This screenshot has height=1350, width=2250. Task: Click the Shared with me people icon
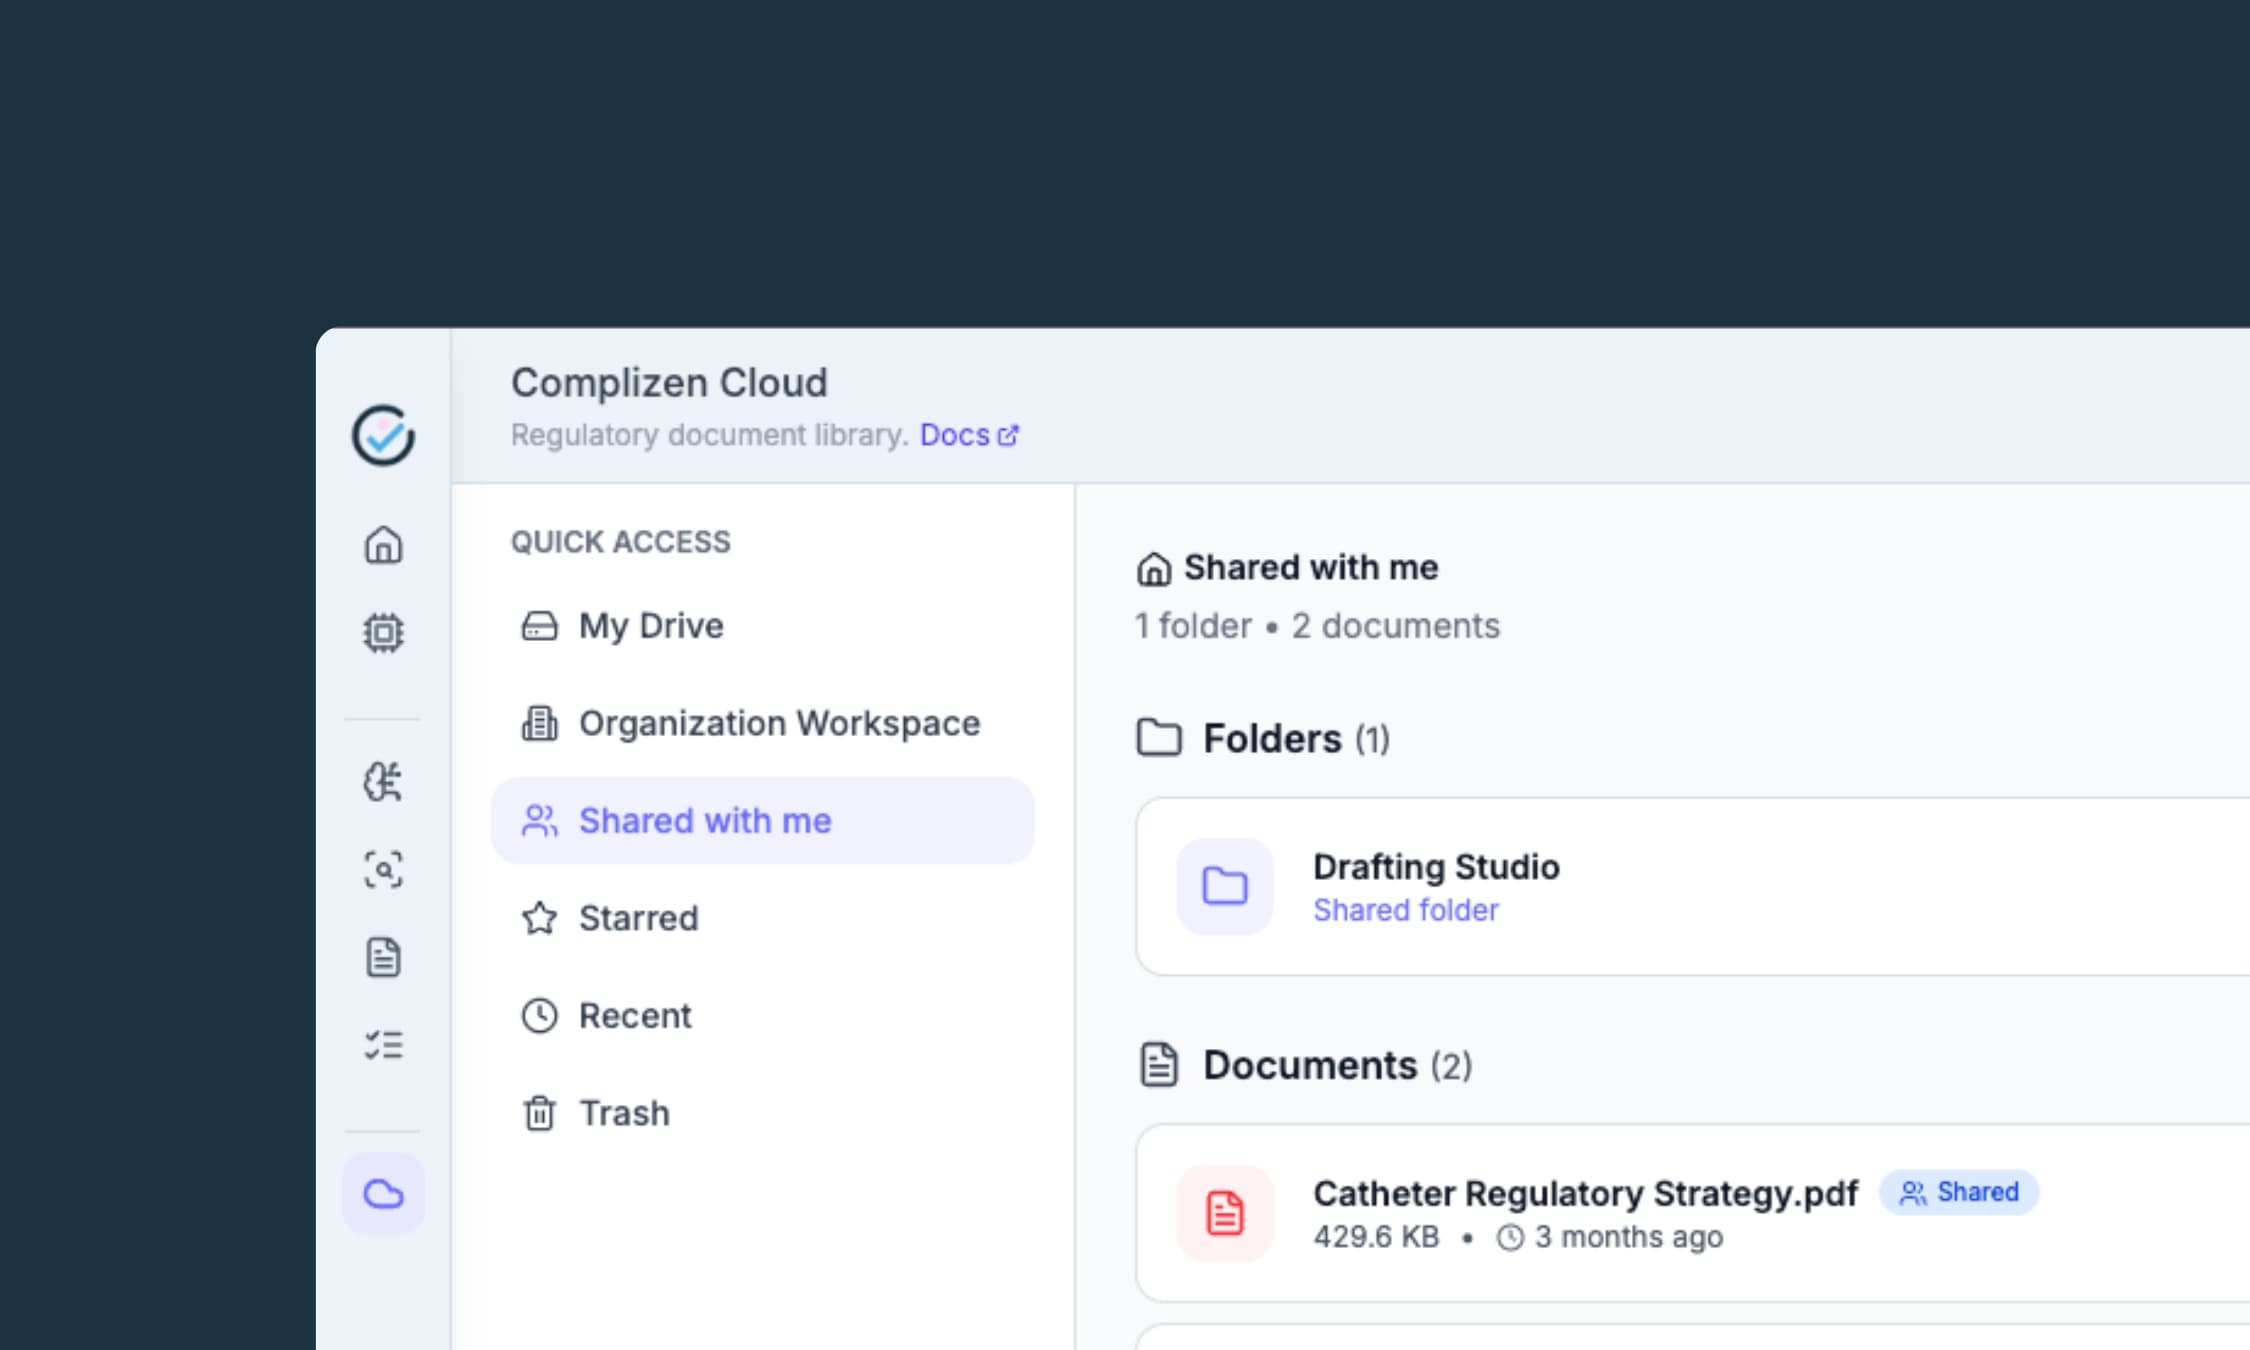pos(540,821)
